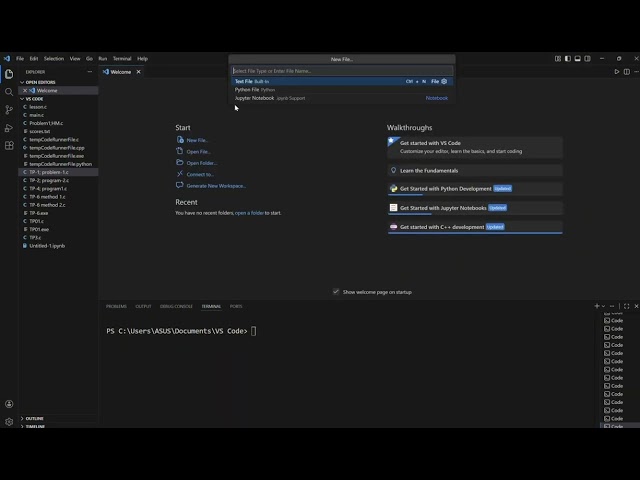Click the Open Folder icon under Start

[x=180, y=162]
